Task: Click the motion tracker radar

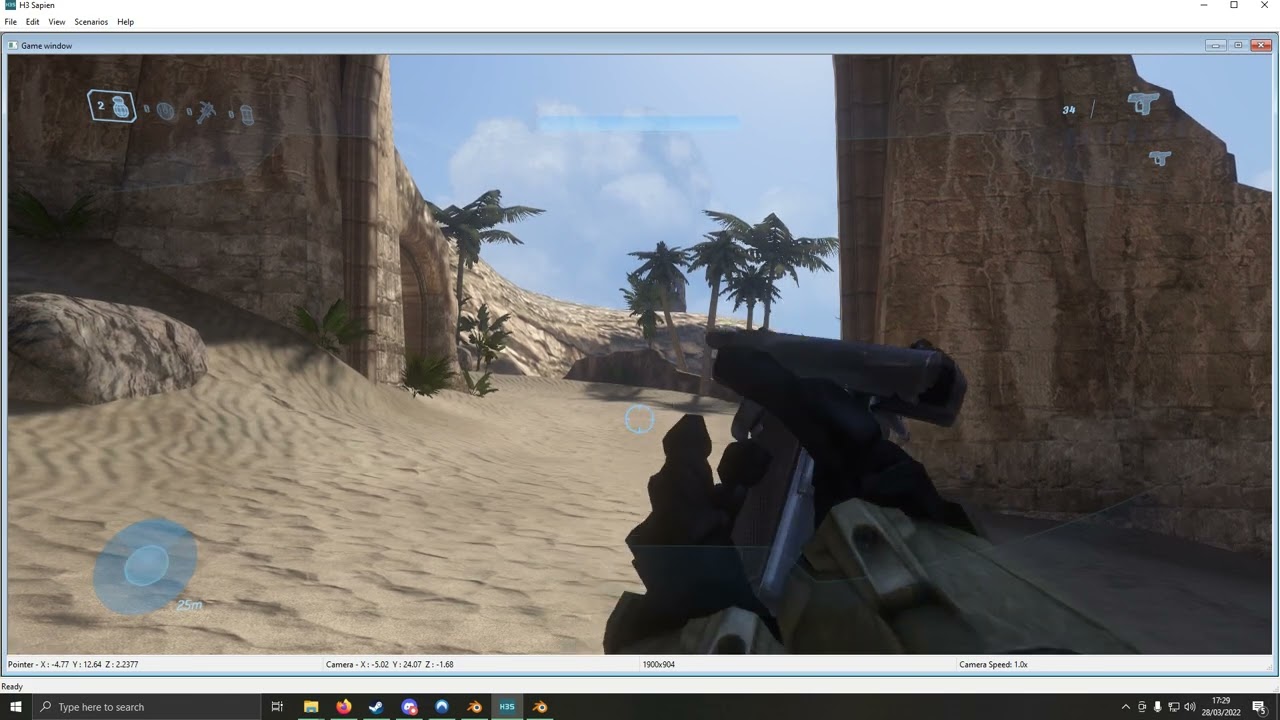Action: [x=146, y=566]
